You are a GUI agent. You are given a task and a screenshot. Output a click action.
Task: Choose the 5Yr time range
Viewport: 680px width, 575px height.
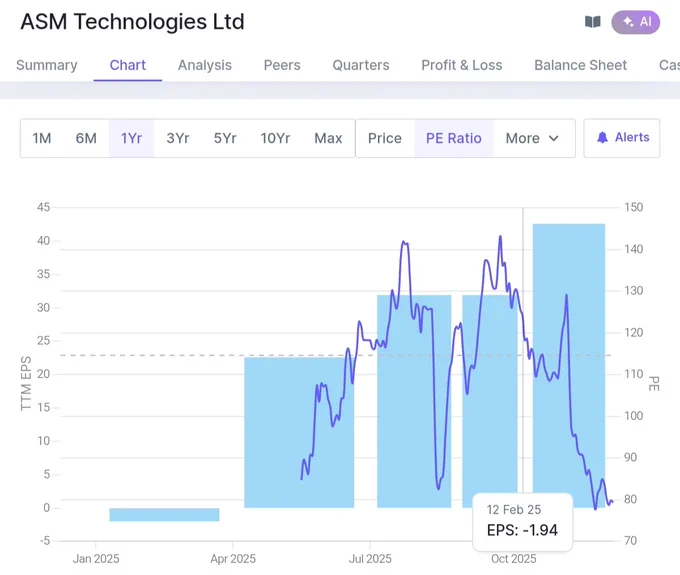coord(225,138)
